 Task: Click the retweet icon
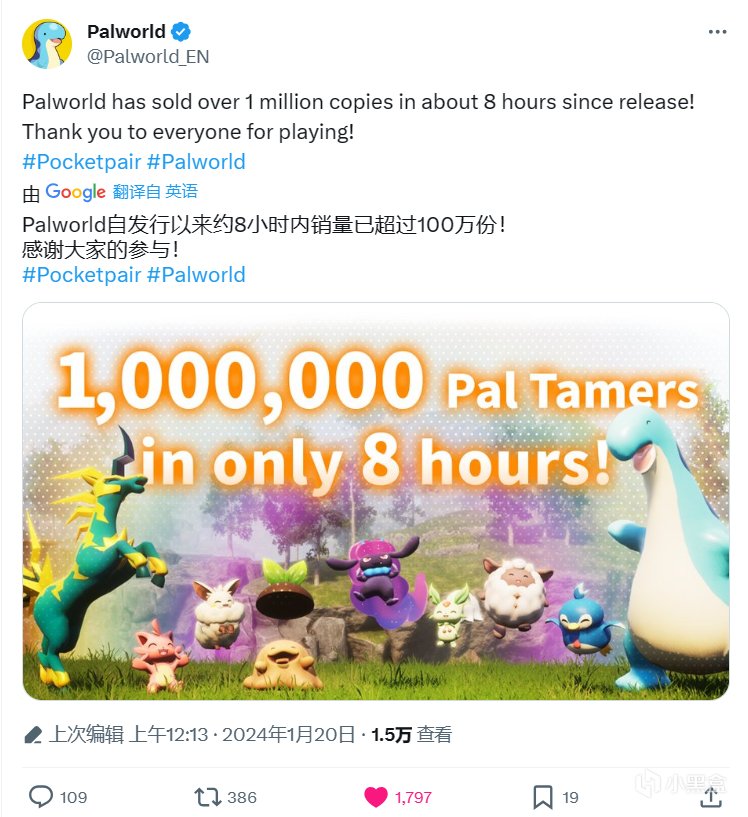(x=207, y=797)
